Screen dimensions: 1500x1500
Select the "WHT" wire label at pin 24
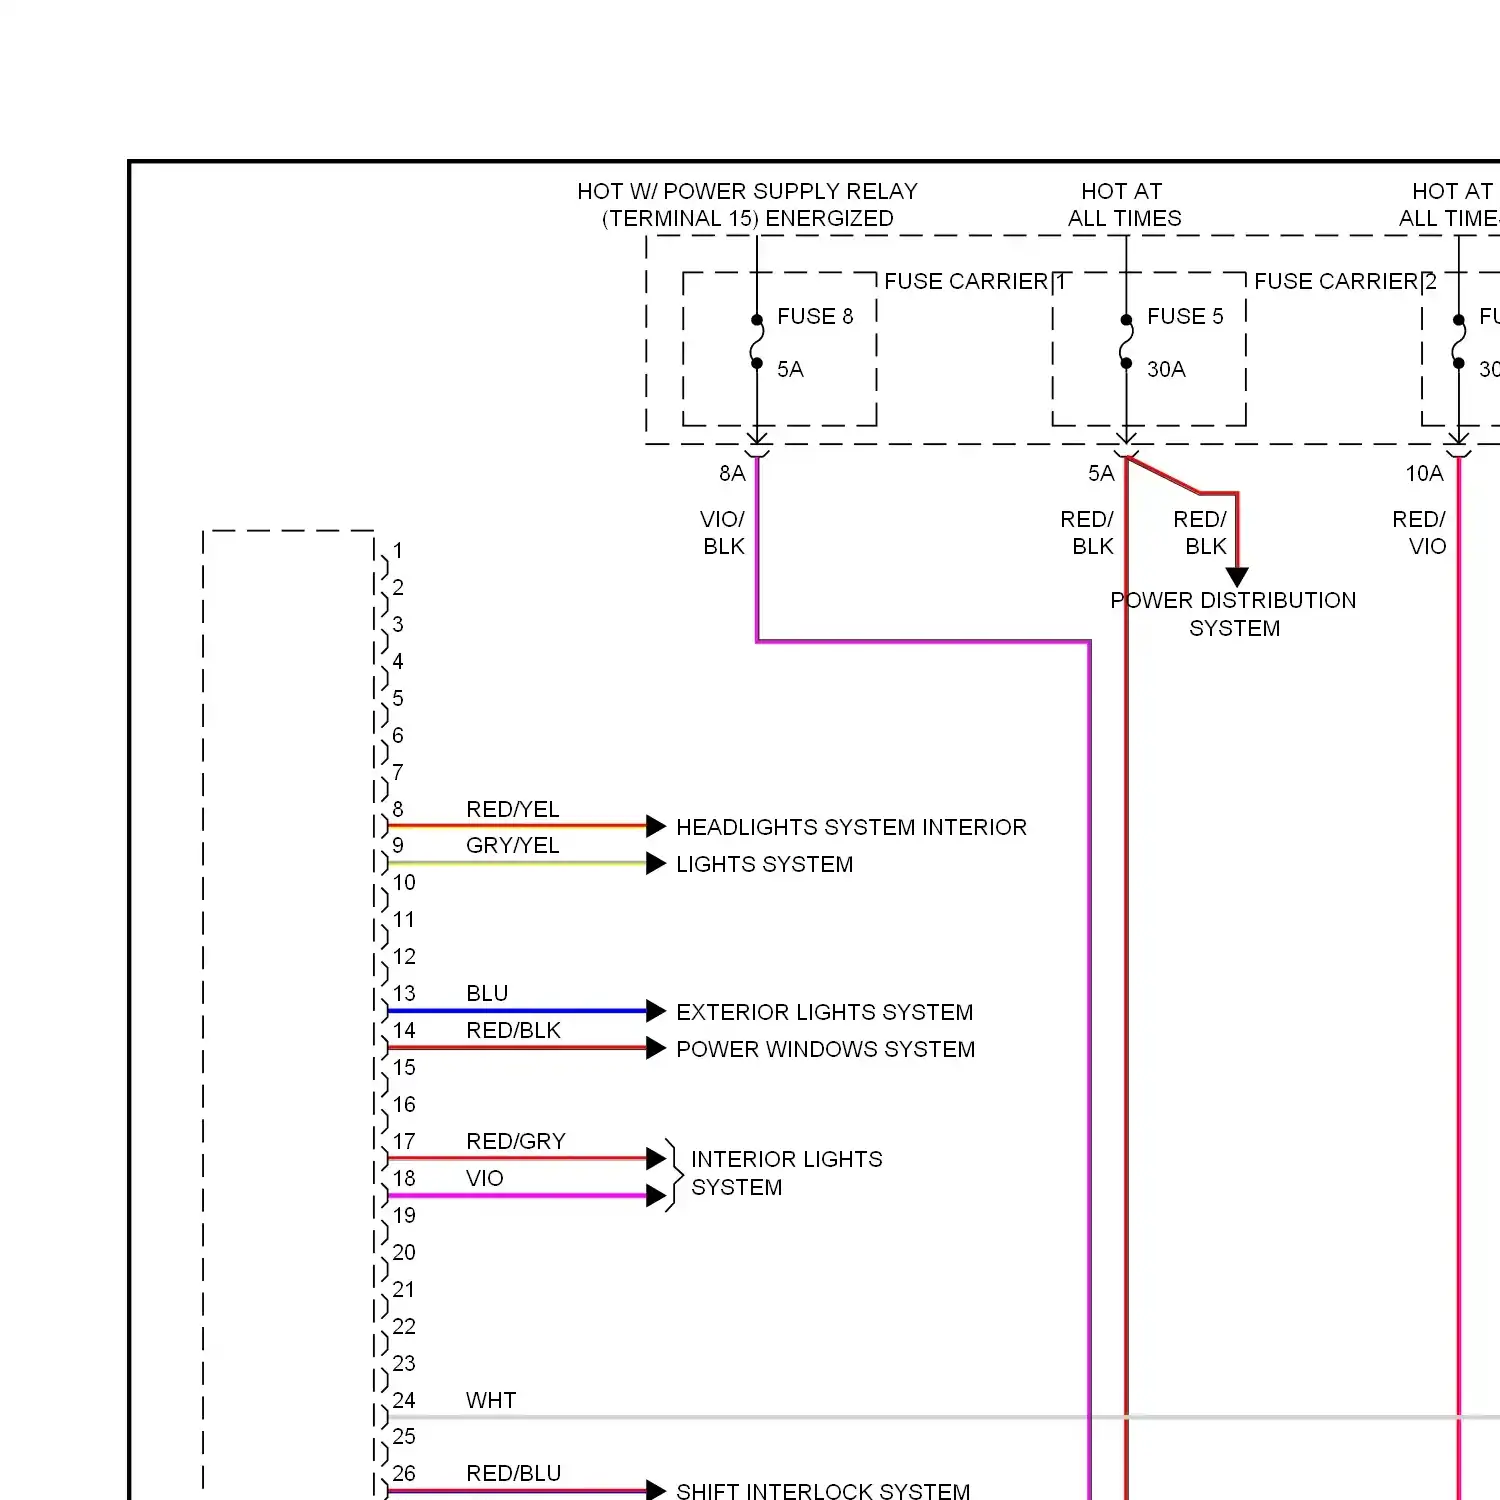[x=491, y=1400]
